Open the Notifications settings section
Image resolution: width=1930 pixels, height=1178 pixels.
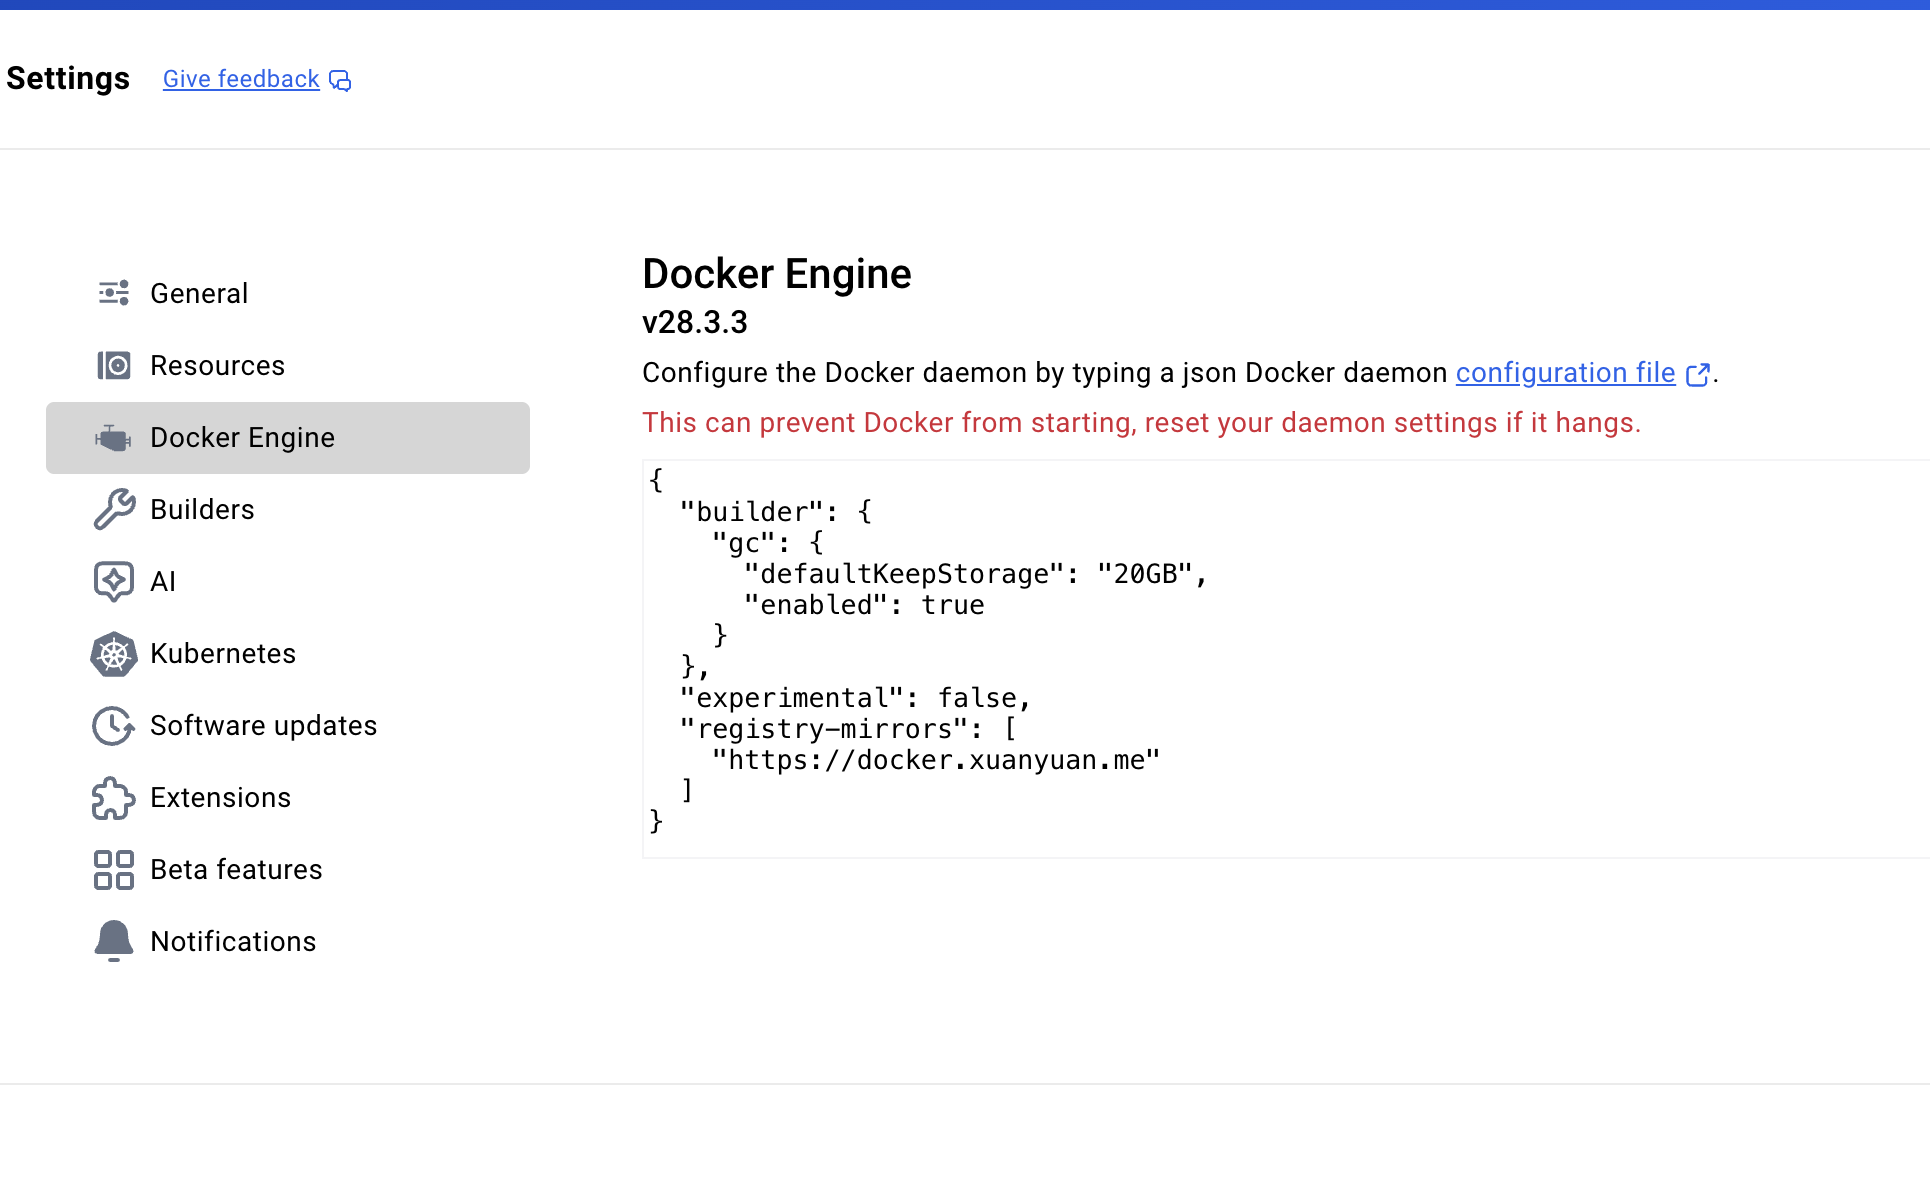point(288,942)
